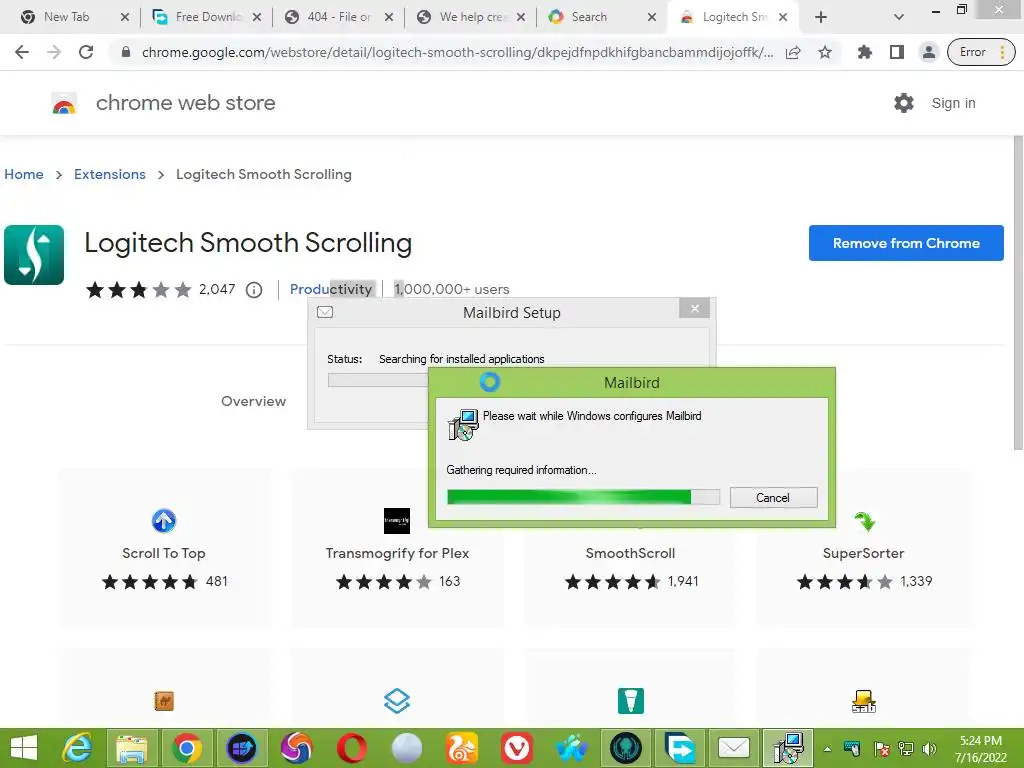The height and width of the screenshot is (768, 1024).
Task: Open UC Browser from the taskbar
Action: tap(462, 748)
